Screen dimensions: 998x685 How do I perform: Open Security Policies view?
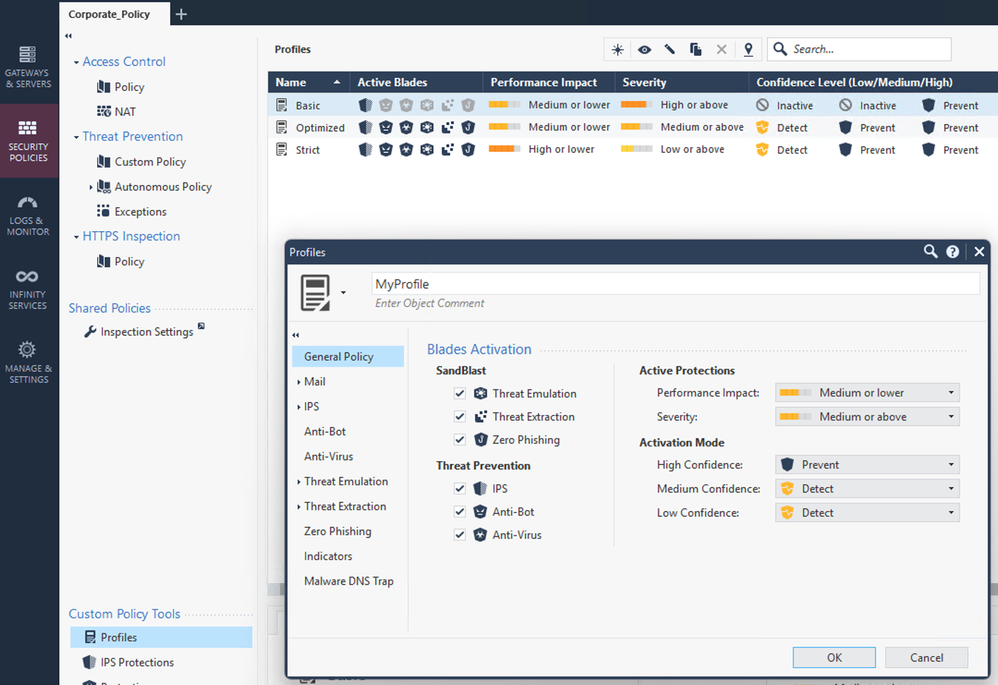tap(29, 140)
